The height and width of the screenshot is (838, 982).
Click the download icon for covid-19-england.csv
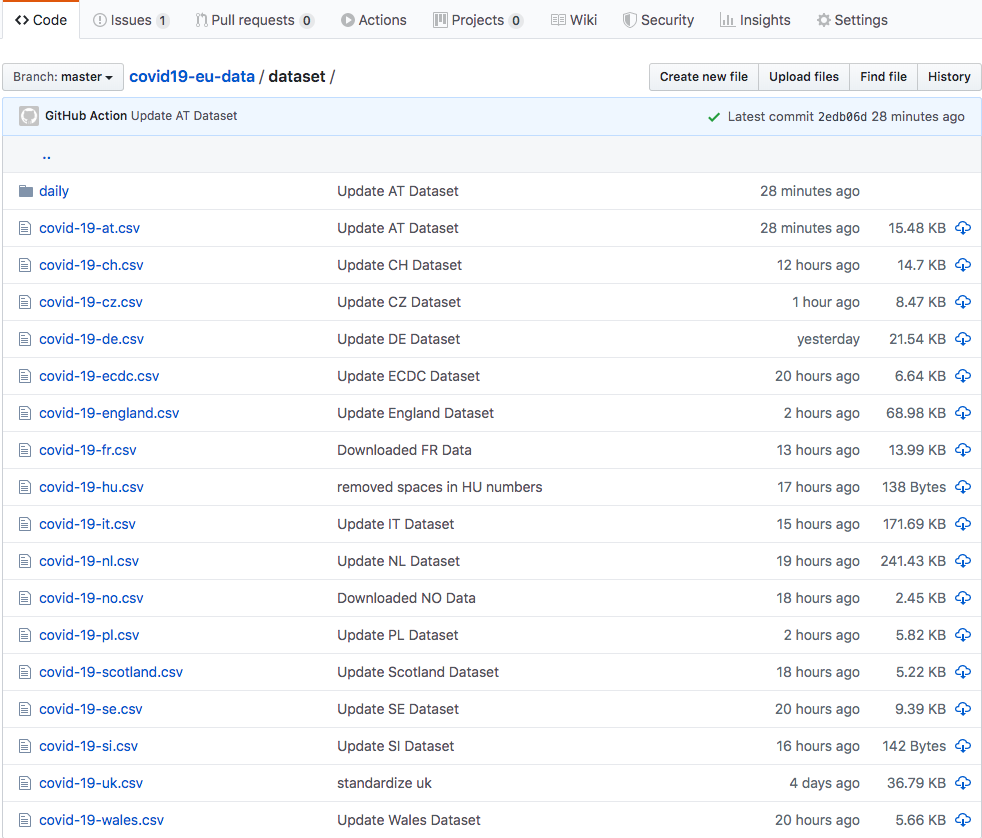963,413
